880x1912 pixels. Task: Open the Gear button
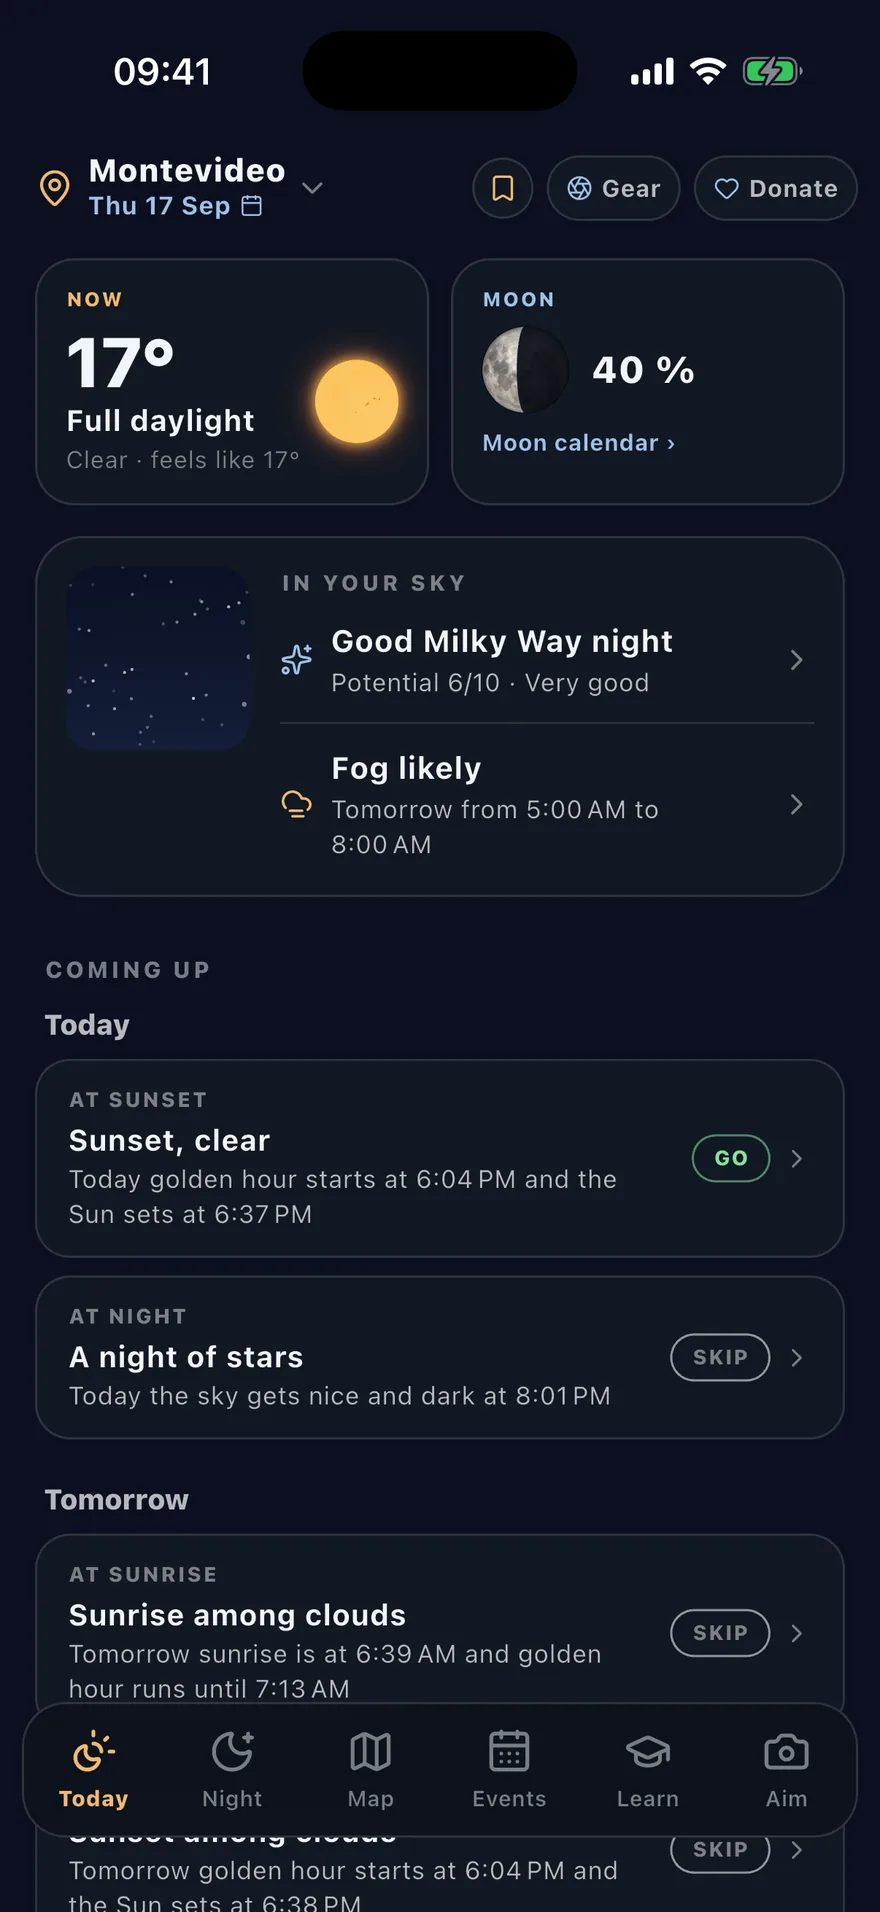pos(614,188)
